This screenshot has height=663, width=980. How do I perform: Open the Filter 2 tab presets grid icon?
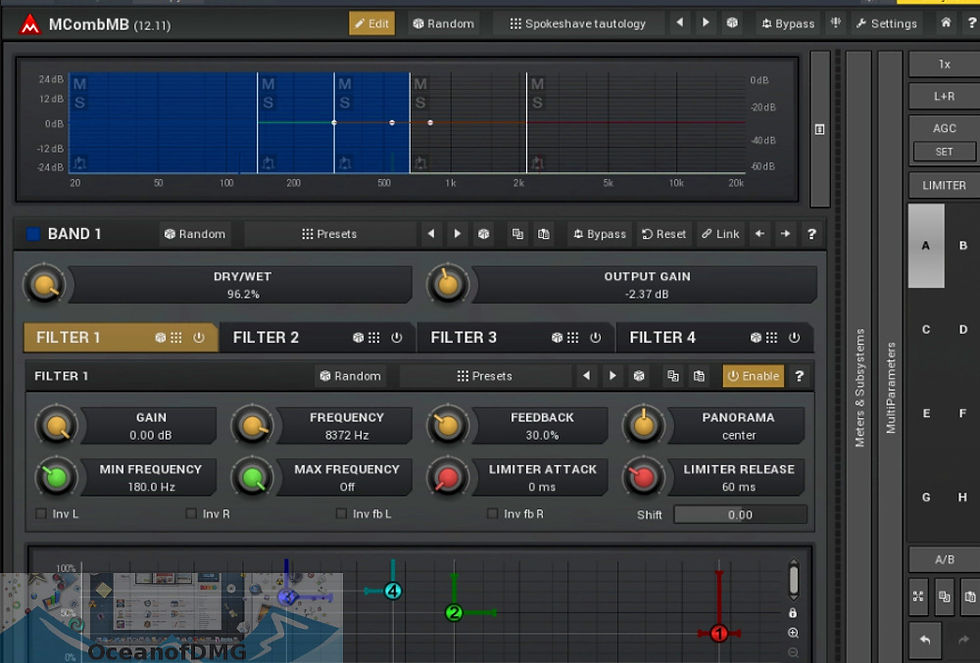coord(374,337)
